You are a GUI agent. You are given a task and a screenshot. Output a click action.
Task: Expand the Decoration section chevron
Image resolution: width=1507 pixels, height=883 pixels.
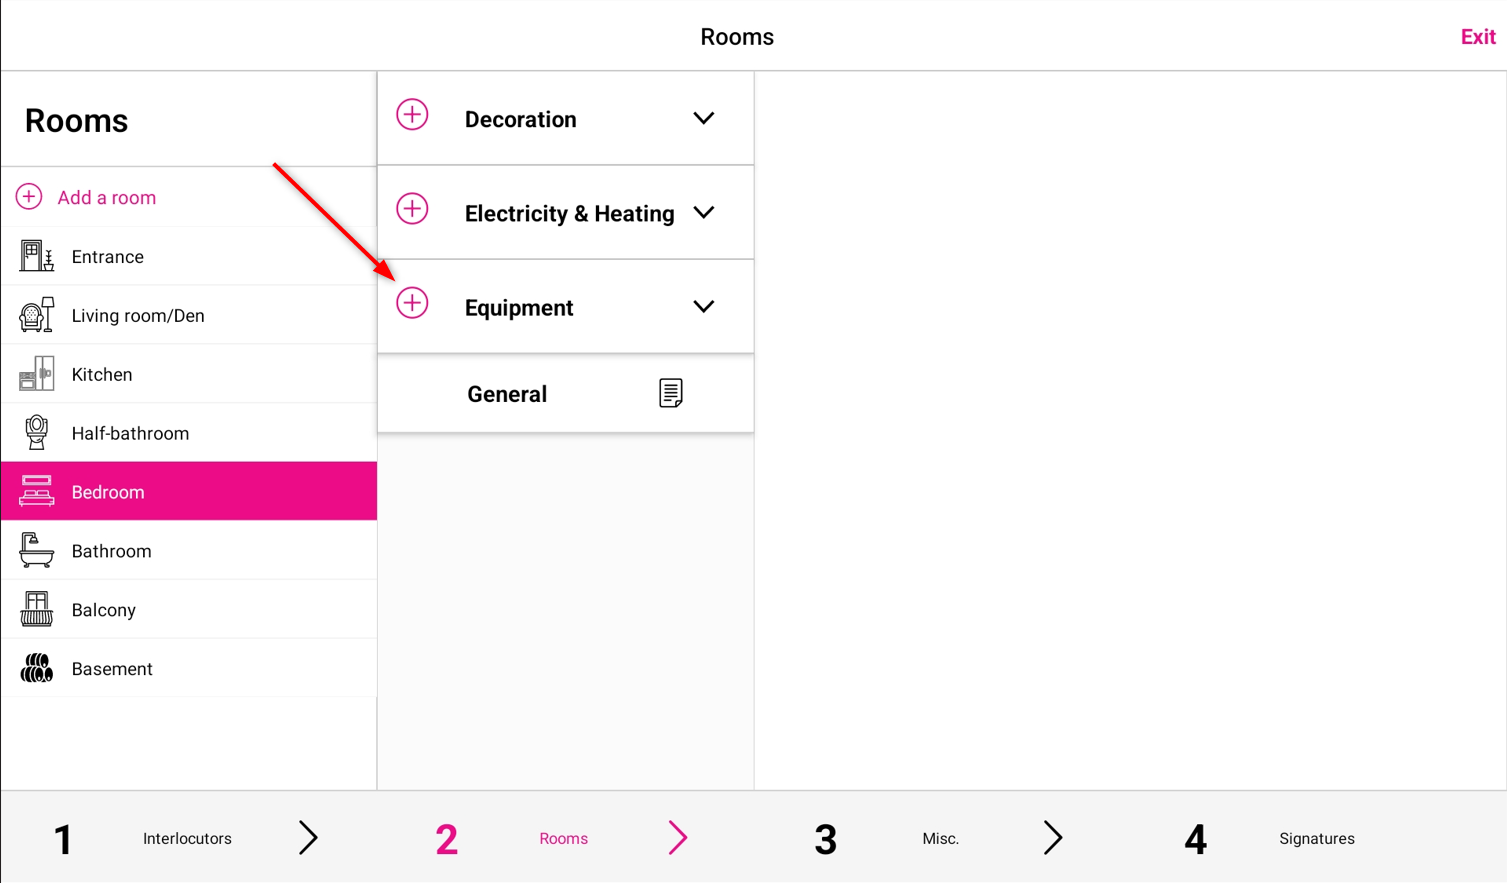click(x=704, y=118)
